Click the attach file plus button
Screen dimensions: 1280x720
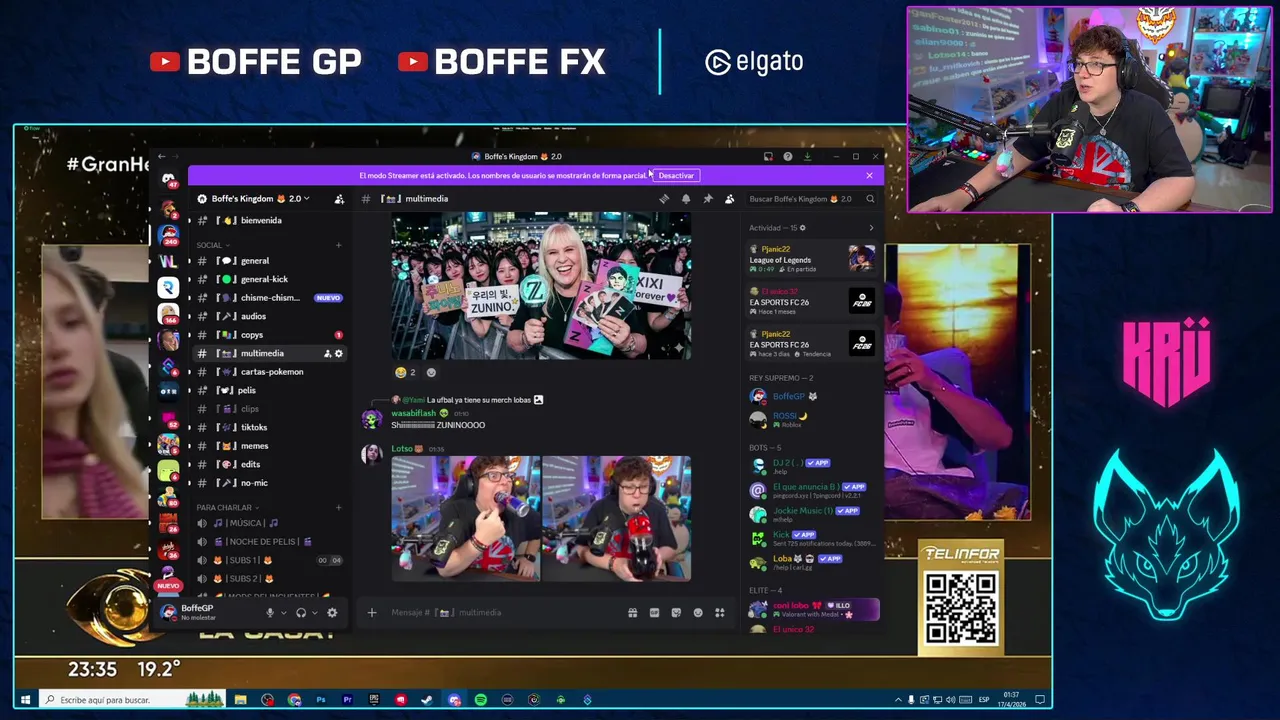point(372,613)
